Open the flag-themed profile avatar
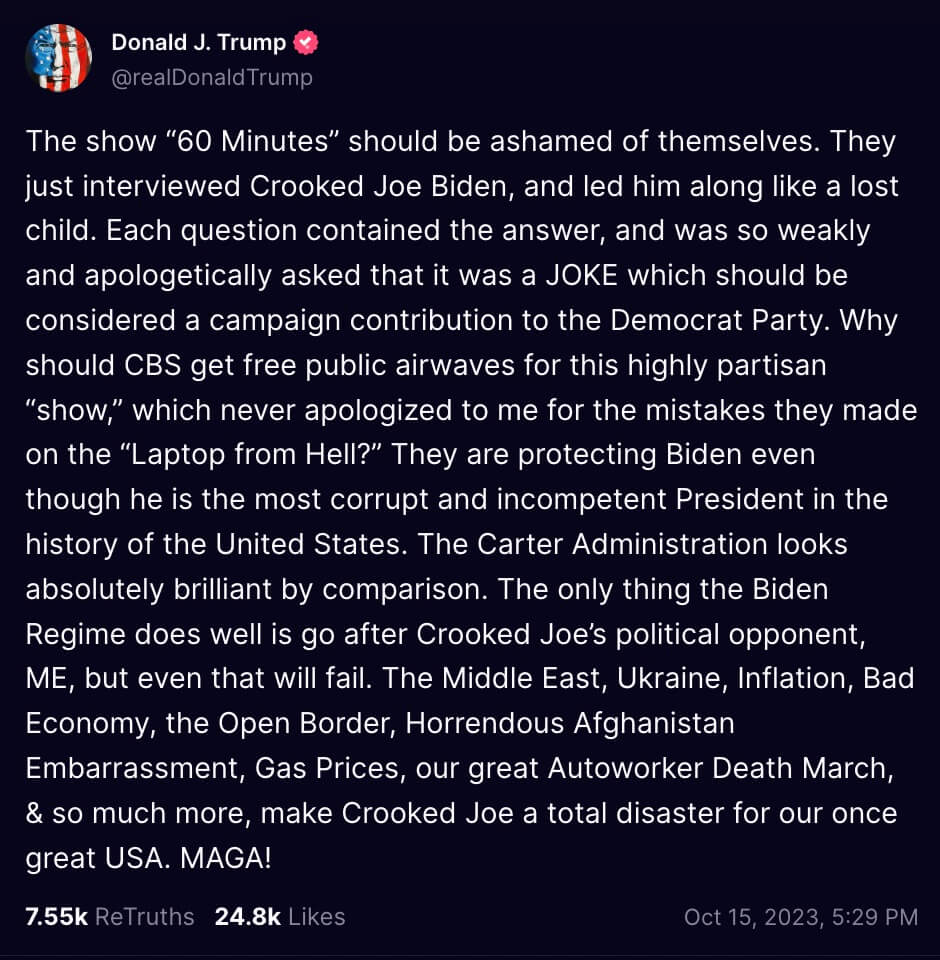The height and width of the screenshot is (960, 940). click(x=58, y=58)
